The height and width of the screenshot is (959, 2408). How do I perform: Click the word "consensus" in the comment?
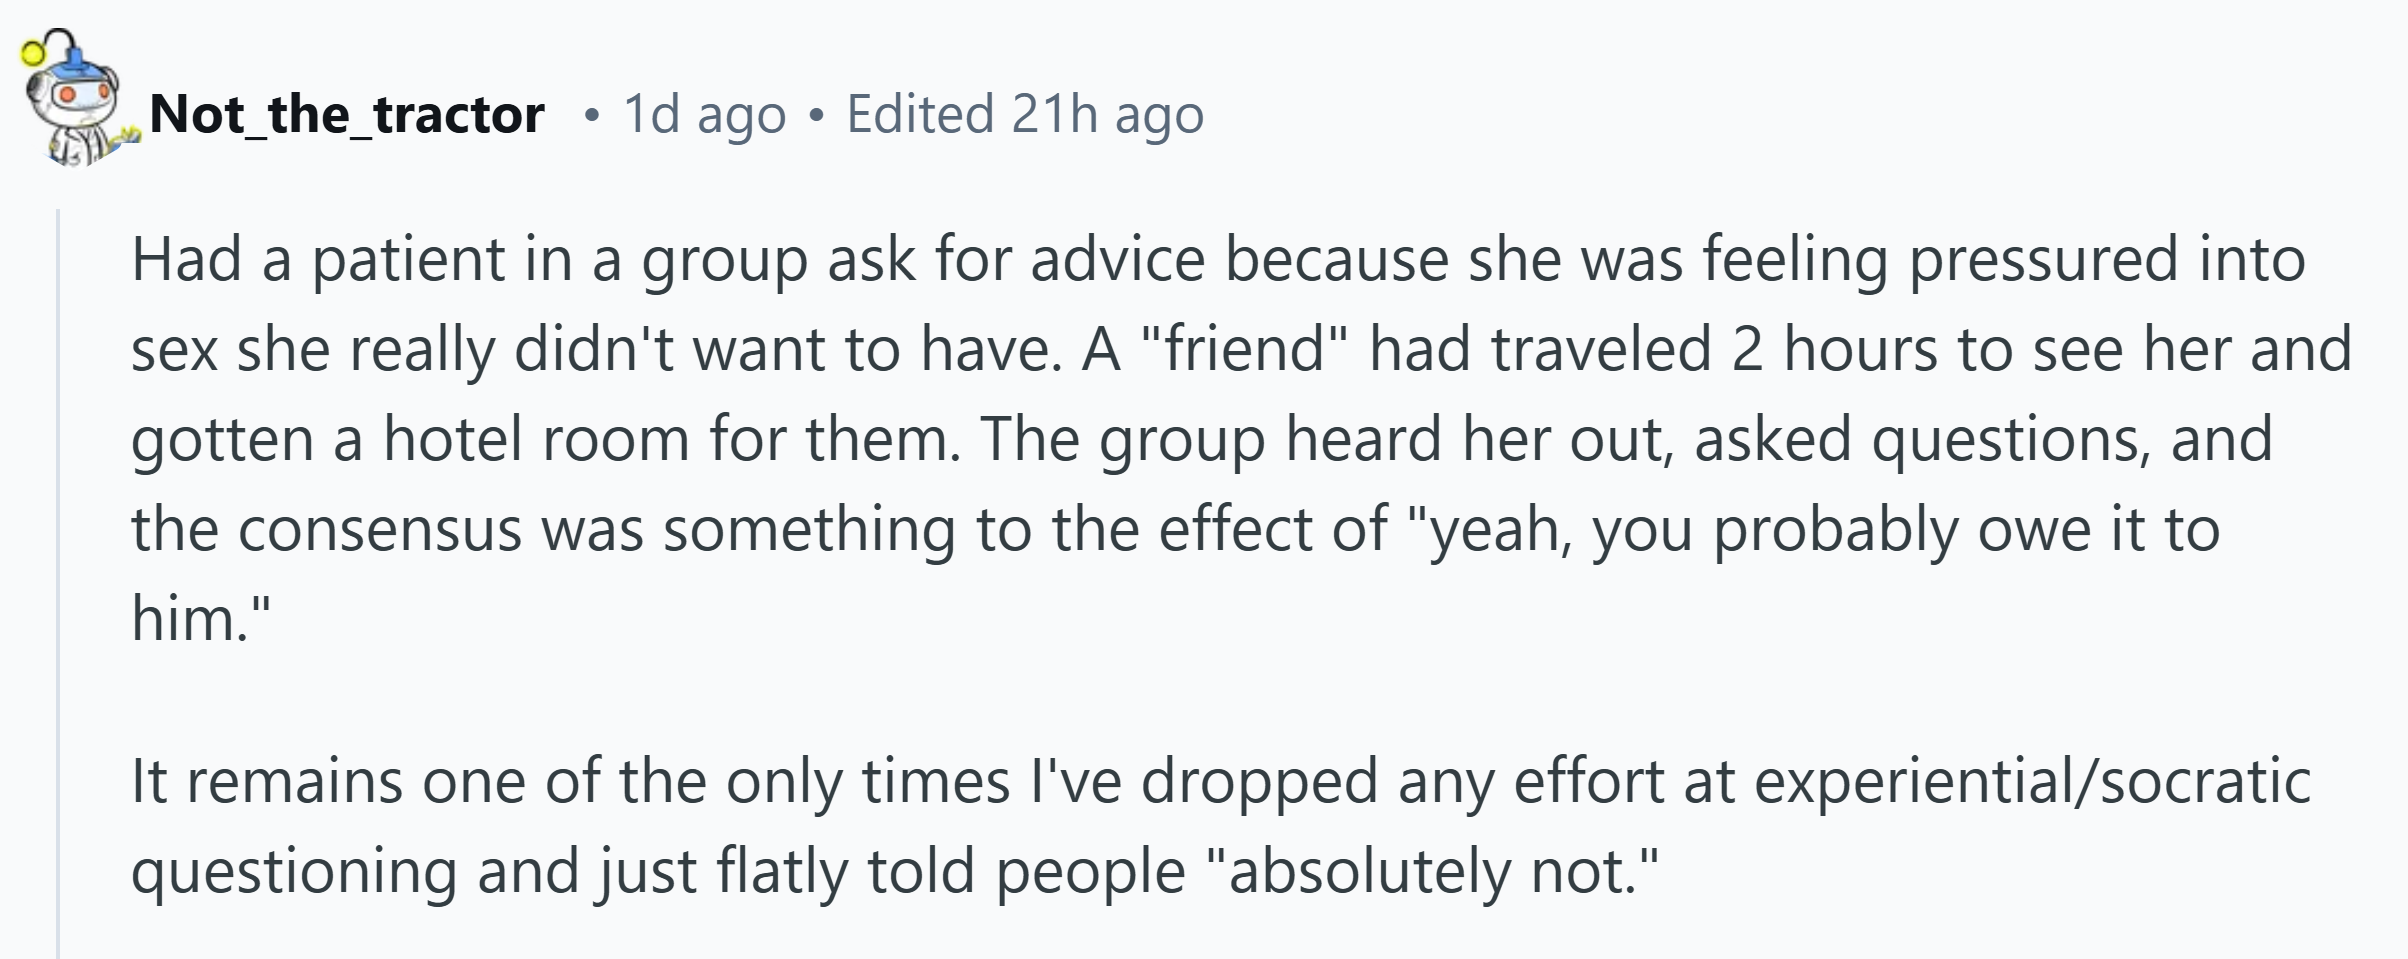379,530
